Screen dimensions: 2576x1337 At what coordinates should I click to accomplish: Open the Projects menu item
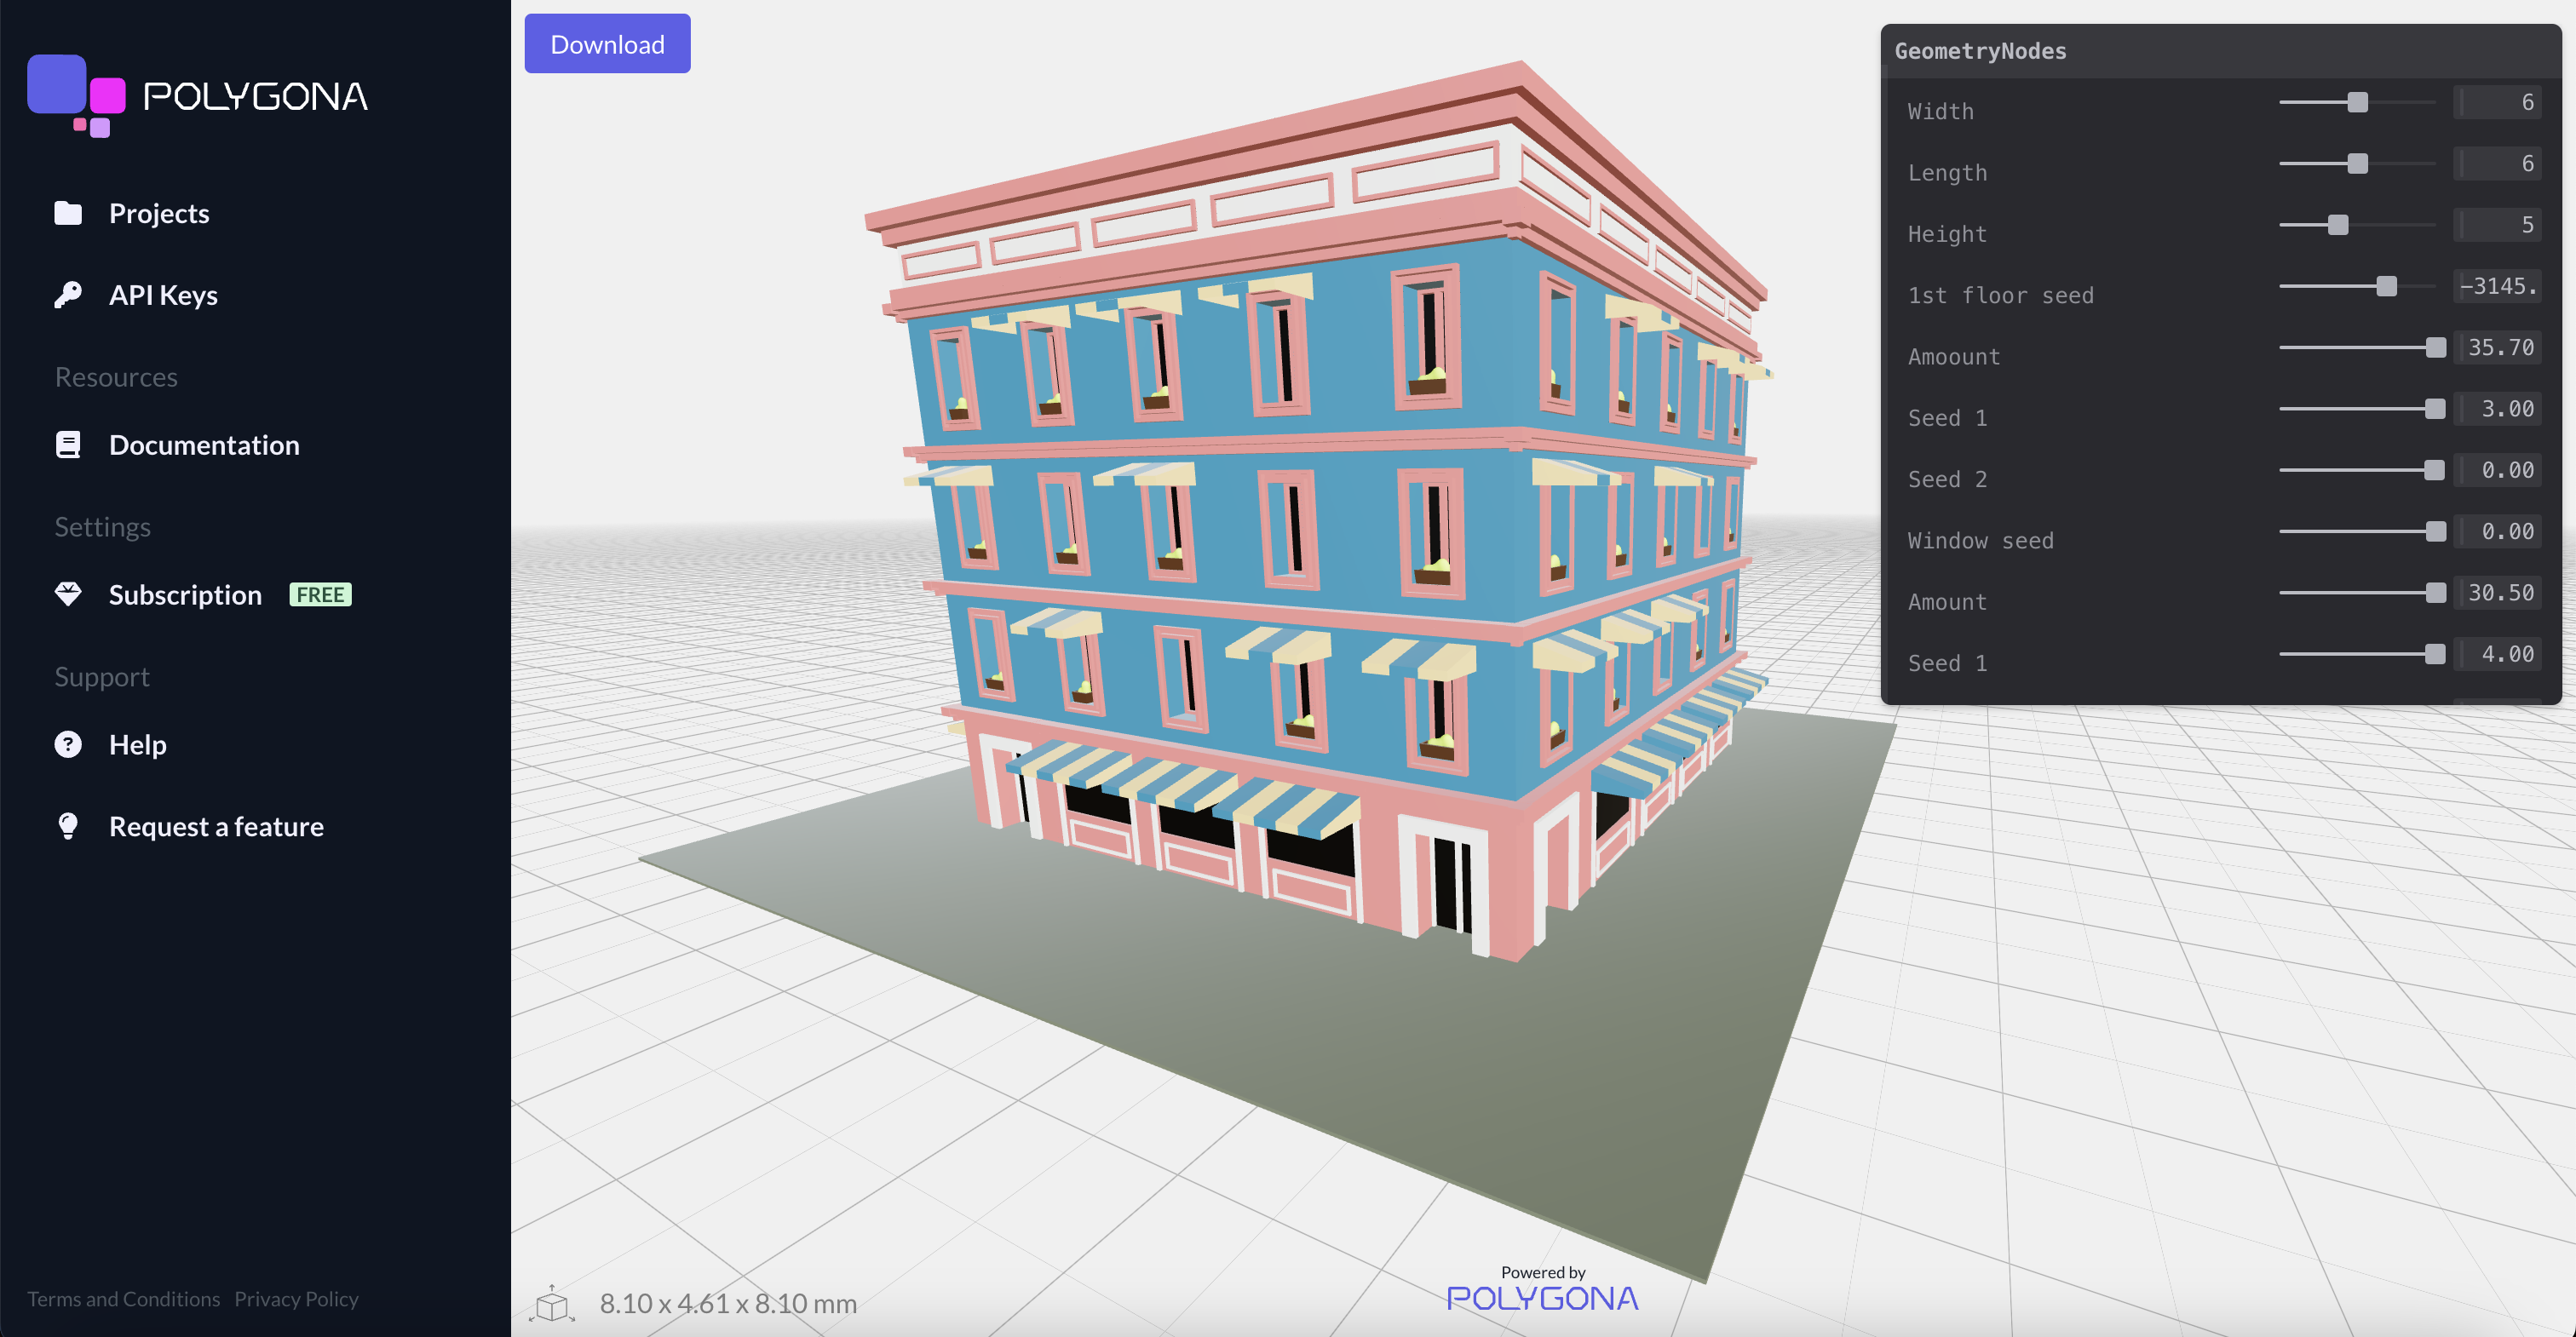click(x=159, y=213)
